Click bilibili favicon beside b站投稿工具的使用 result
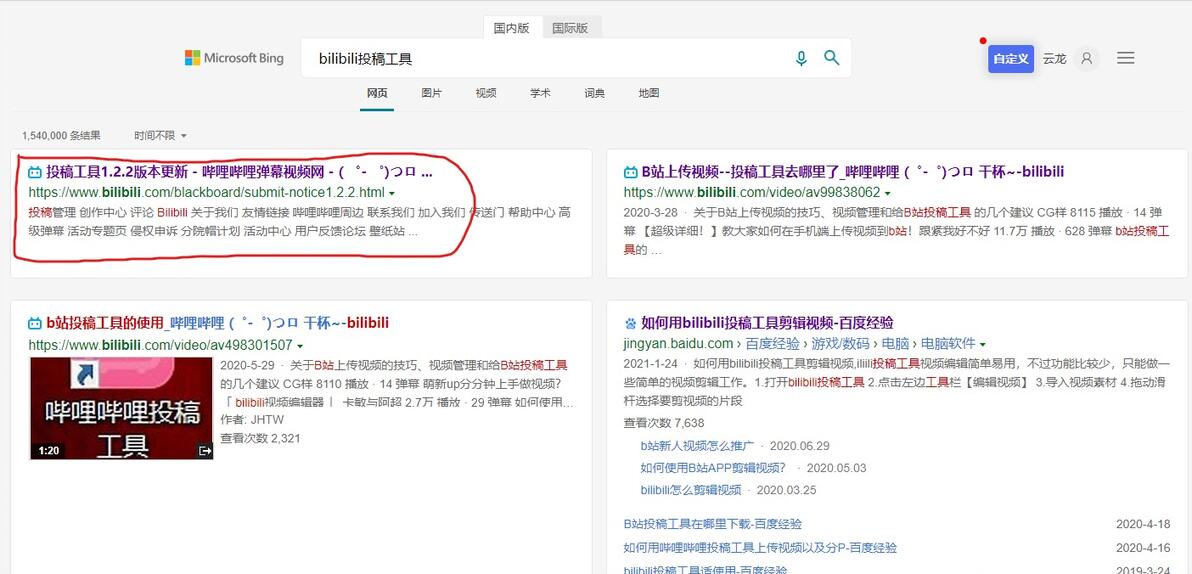The width and height of the screenshot is (1192, 574). (35, 323)
